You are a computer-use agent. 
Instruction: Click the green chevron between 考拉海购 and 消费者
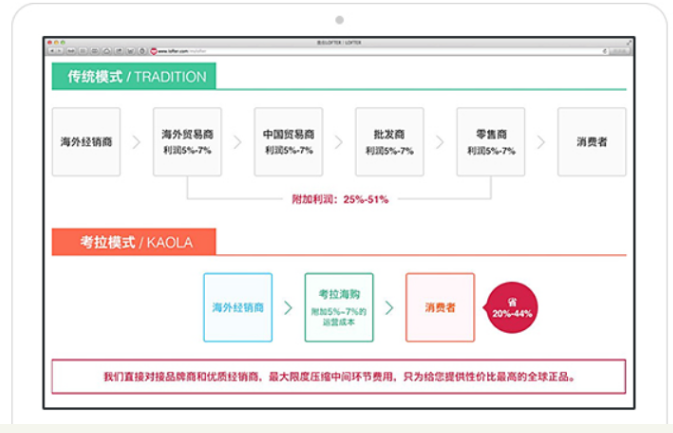(389, 308)
